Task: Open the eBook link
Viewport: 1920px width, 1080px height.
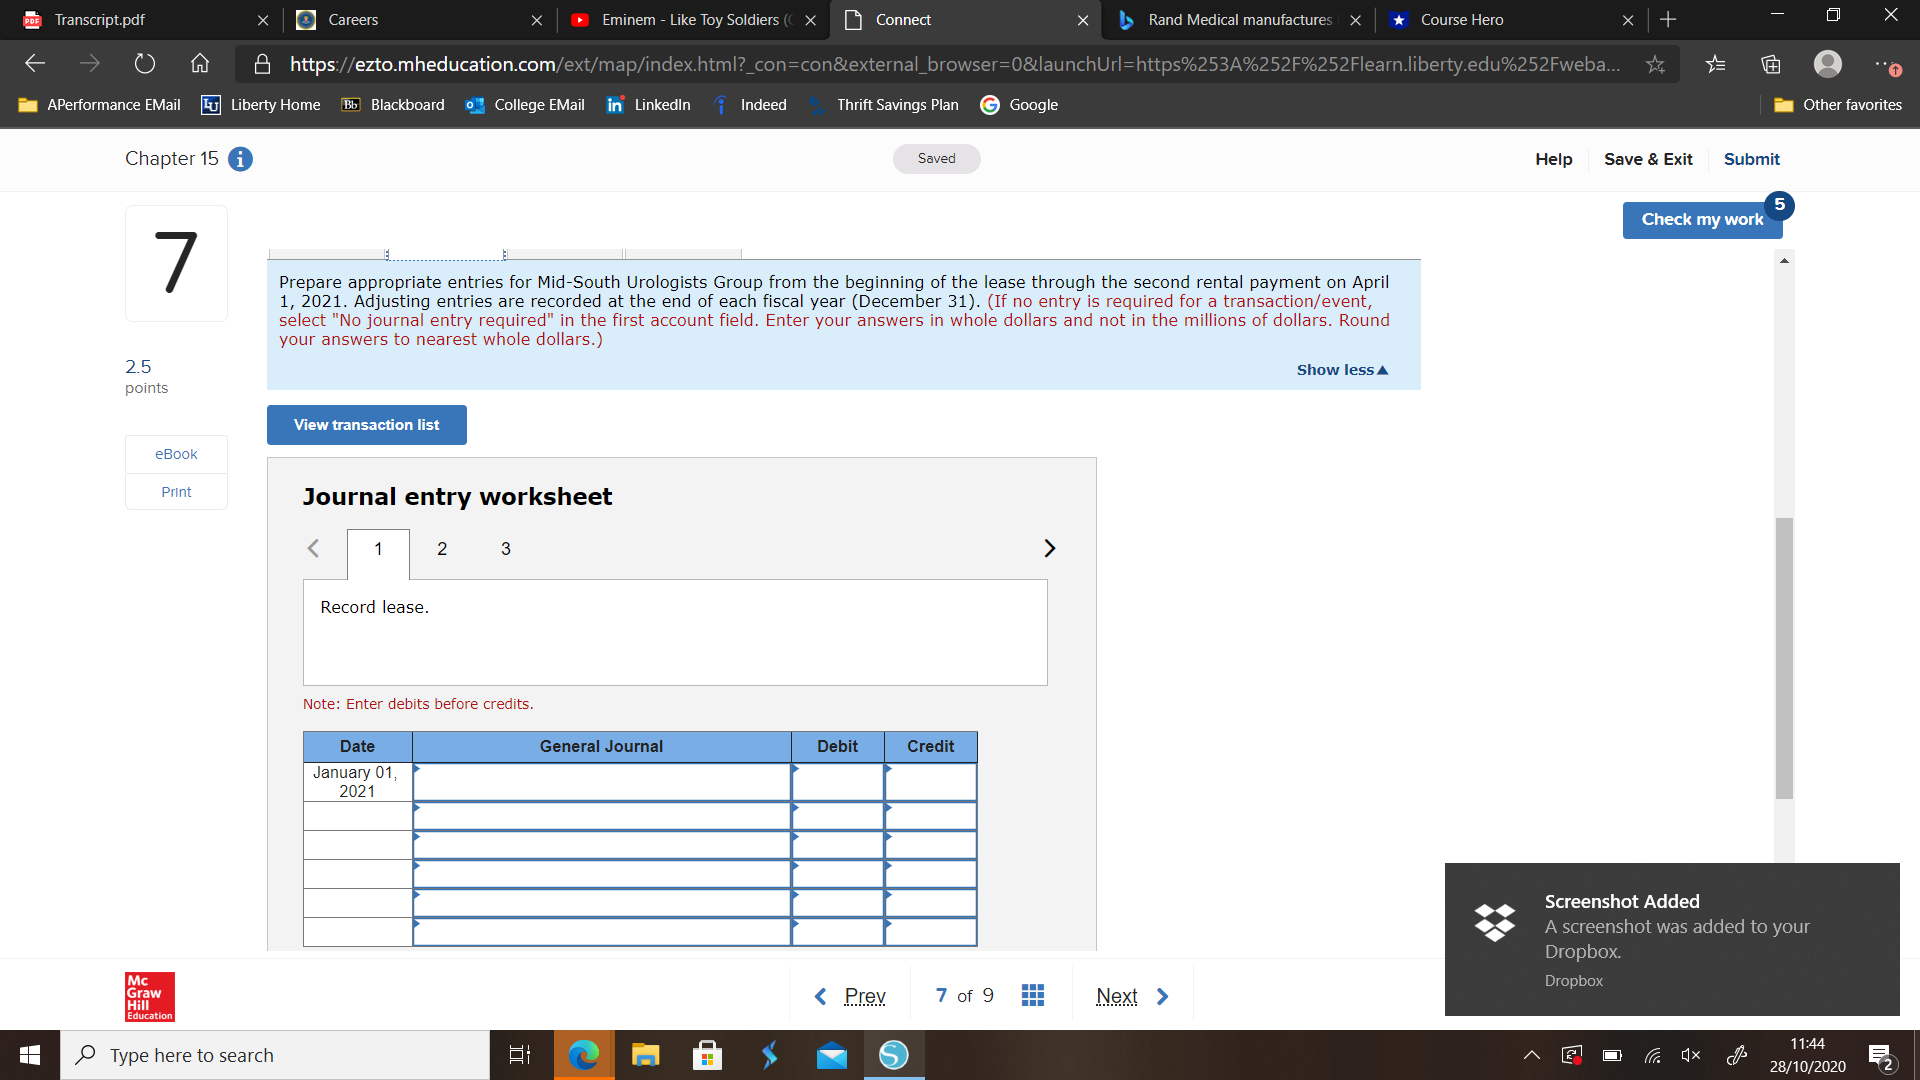Action: (176, 454)
